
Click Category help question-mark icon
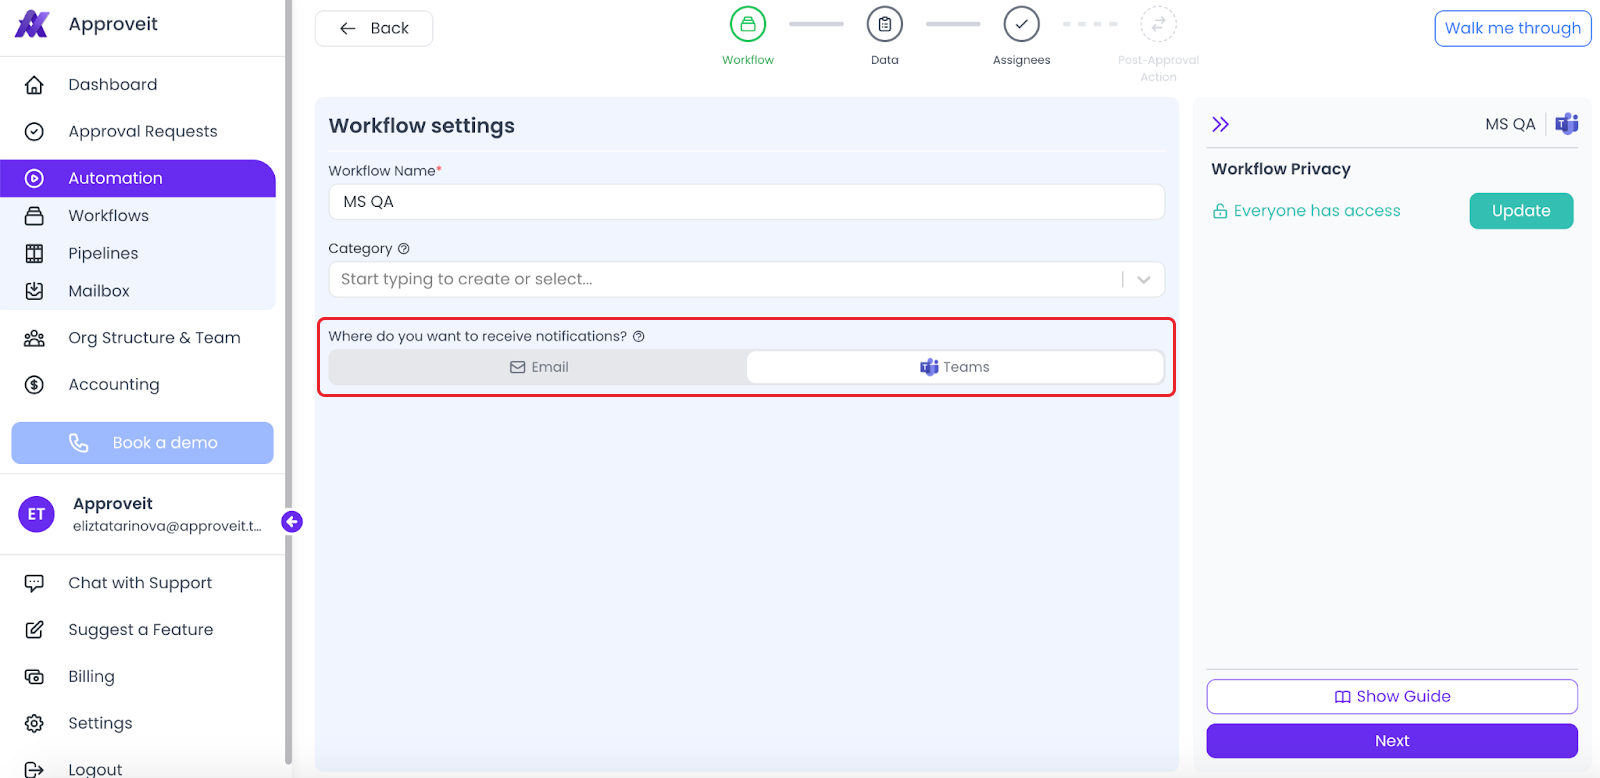pos(404,249)
